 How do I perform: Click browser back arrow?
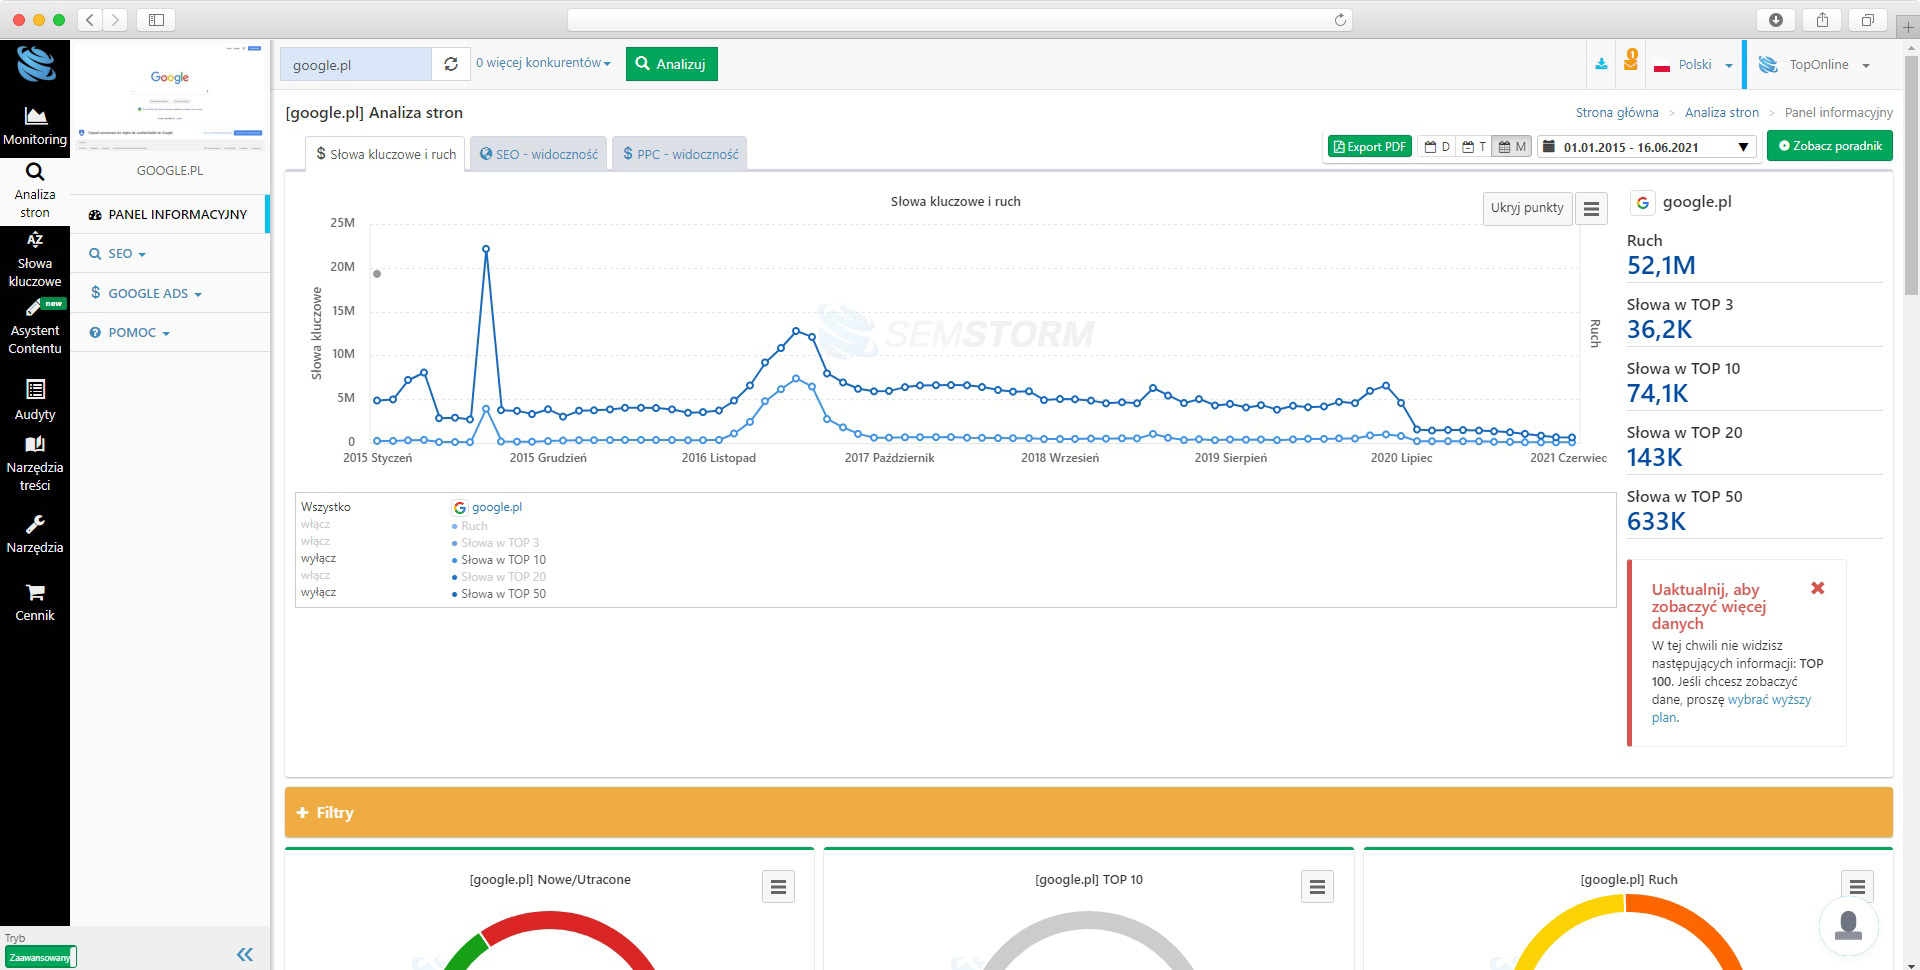point(90,19)
